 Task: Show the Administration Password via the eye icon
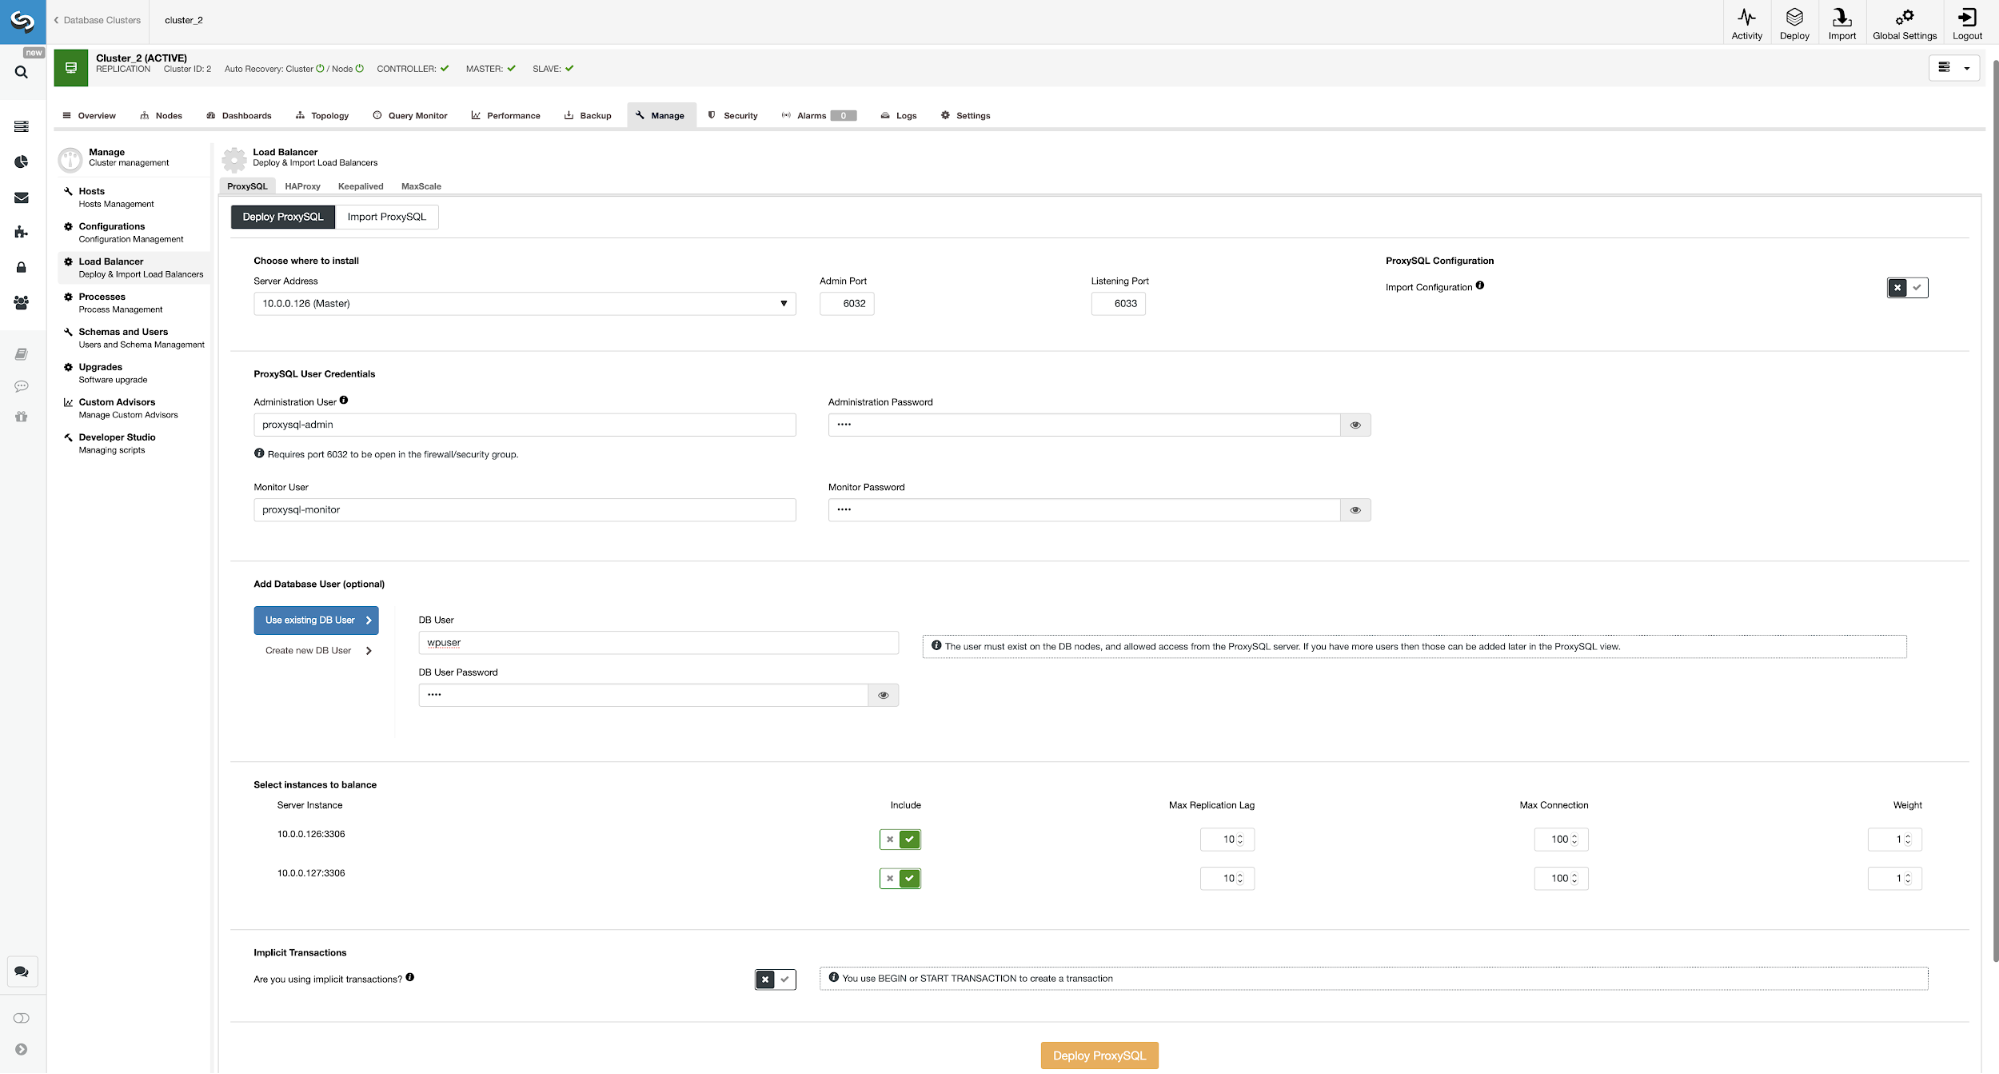pos(1355,425)
